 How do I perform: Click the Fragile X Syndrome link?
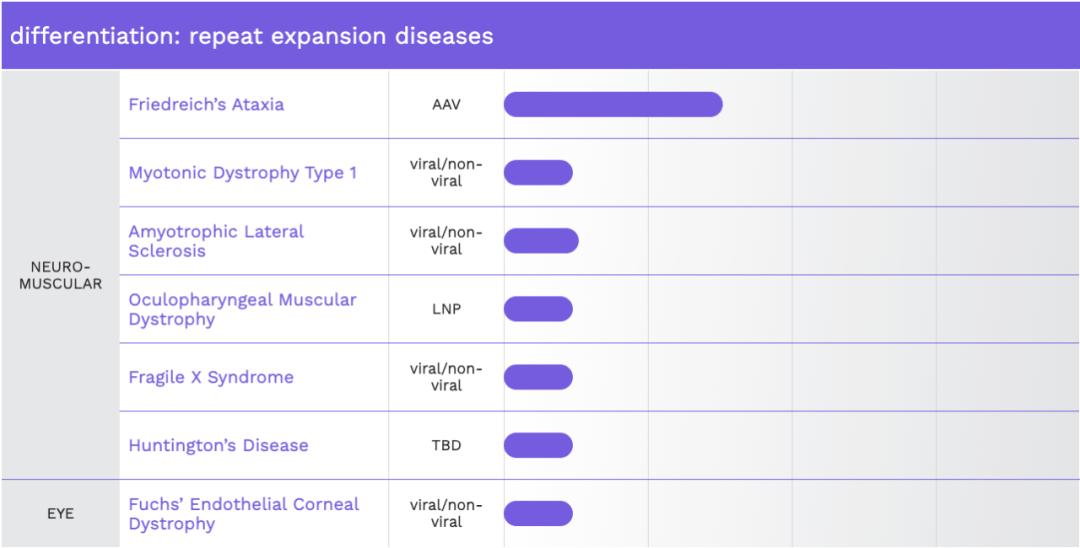click(211, 377)
